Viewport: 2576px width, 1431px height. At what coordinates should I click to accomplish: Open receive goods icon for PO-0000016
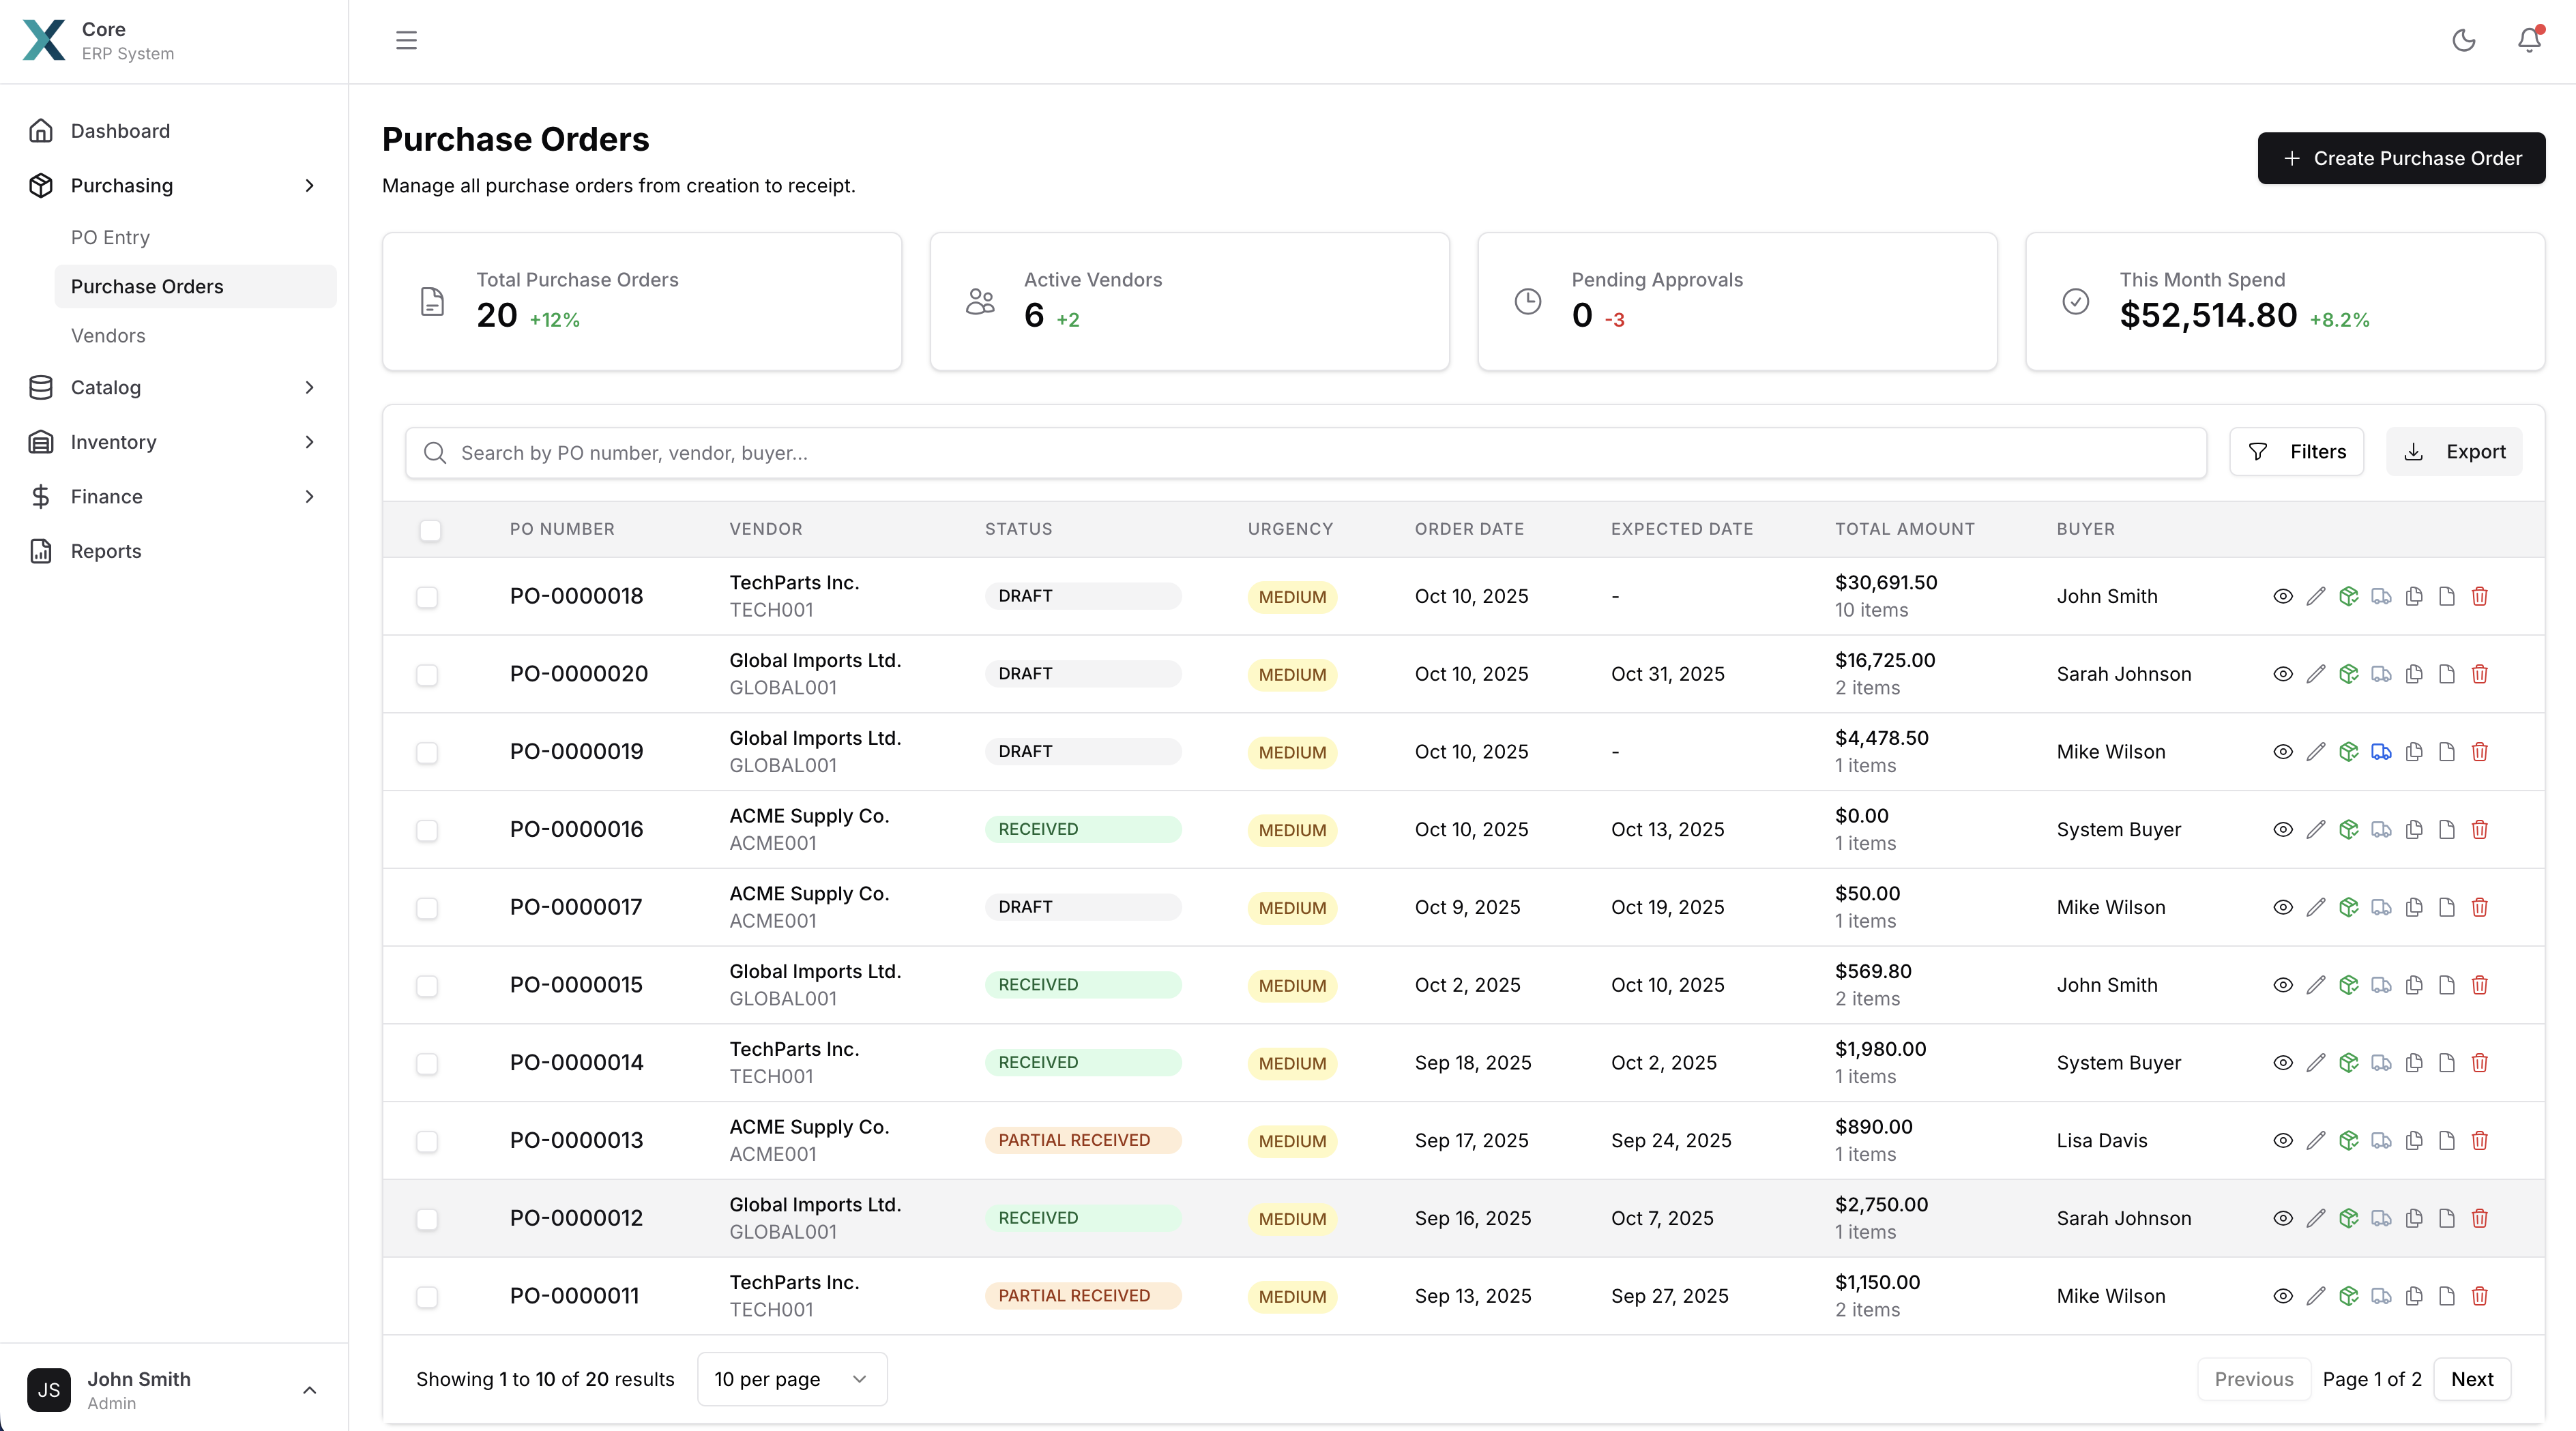coord(2349,829)
